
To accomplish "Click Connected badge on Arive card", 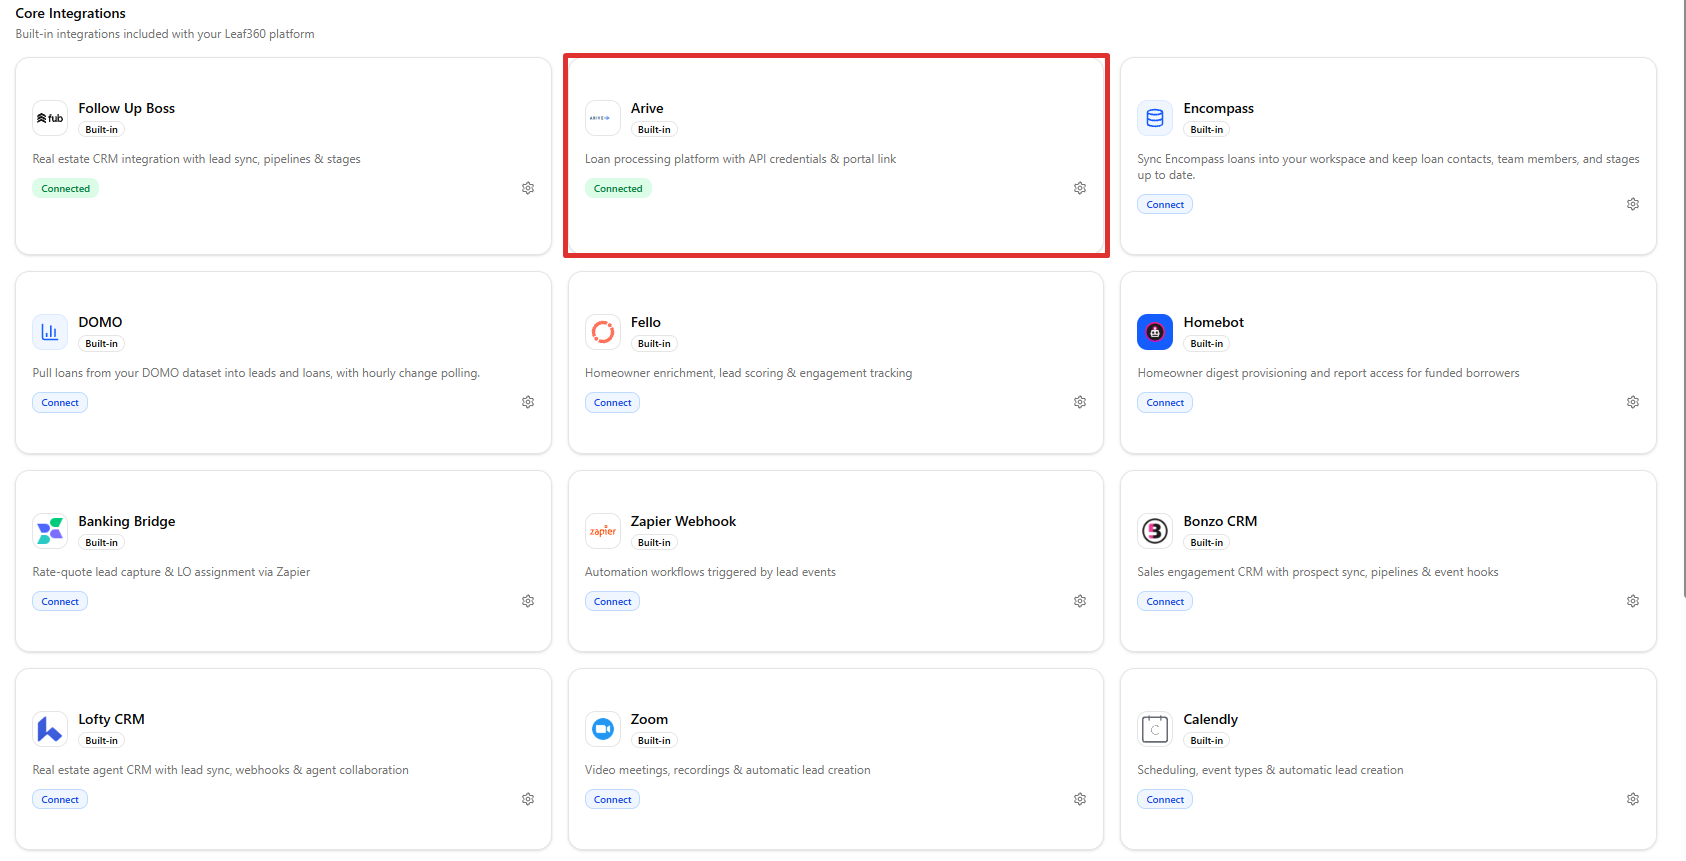I will [618, 188].
